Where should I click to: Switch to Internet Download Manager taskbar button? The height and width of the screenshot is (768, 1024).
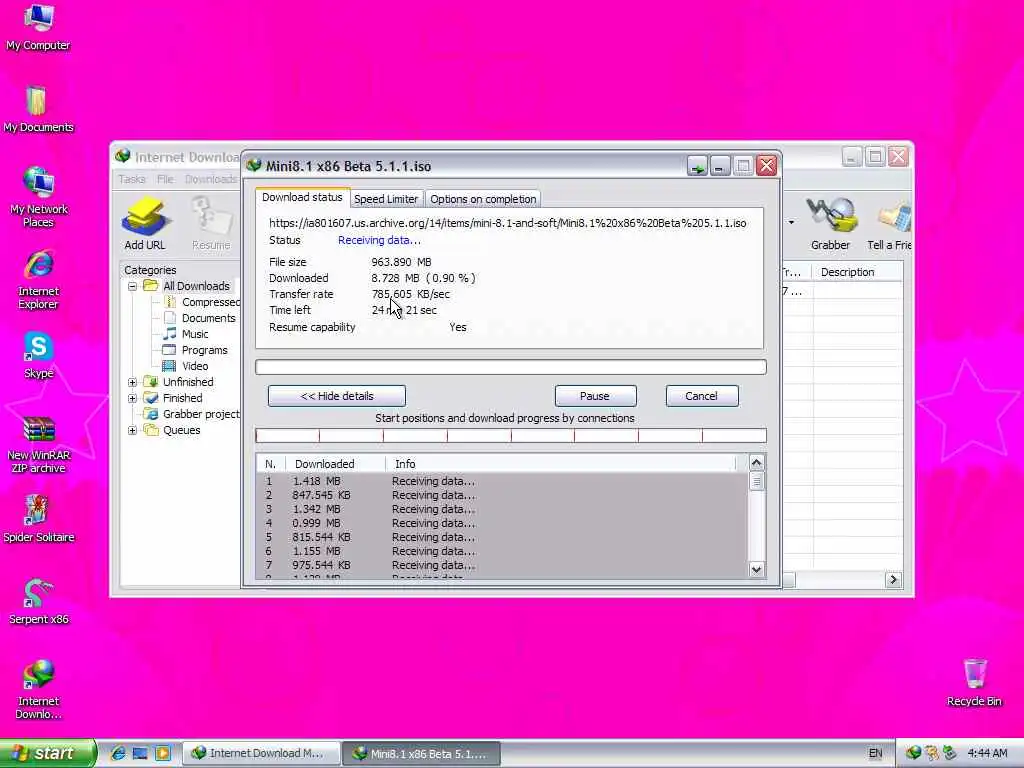point(260,753)
